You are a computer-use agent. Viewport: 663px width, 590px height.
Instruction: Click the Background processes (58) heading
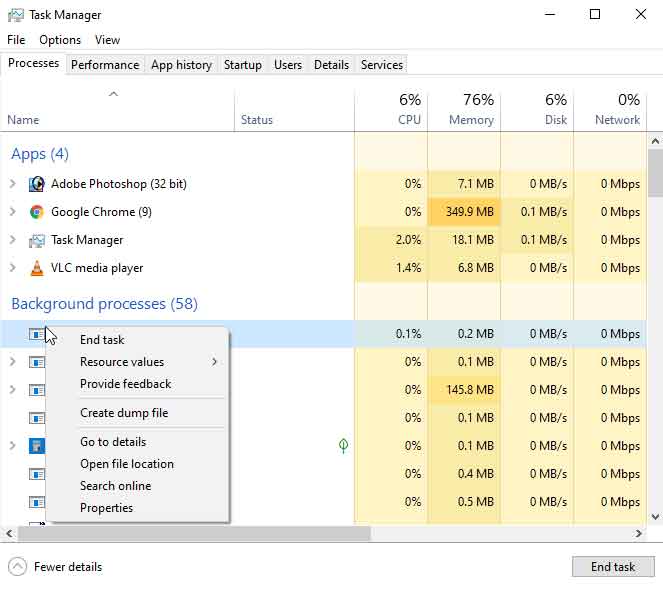pyautogui.click(x=104, y=304)
